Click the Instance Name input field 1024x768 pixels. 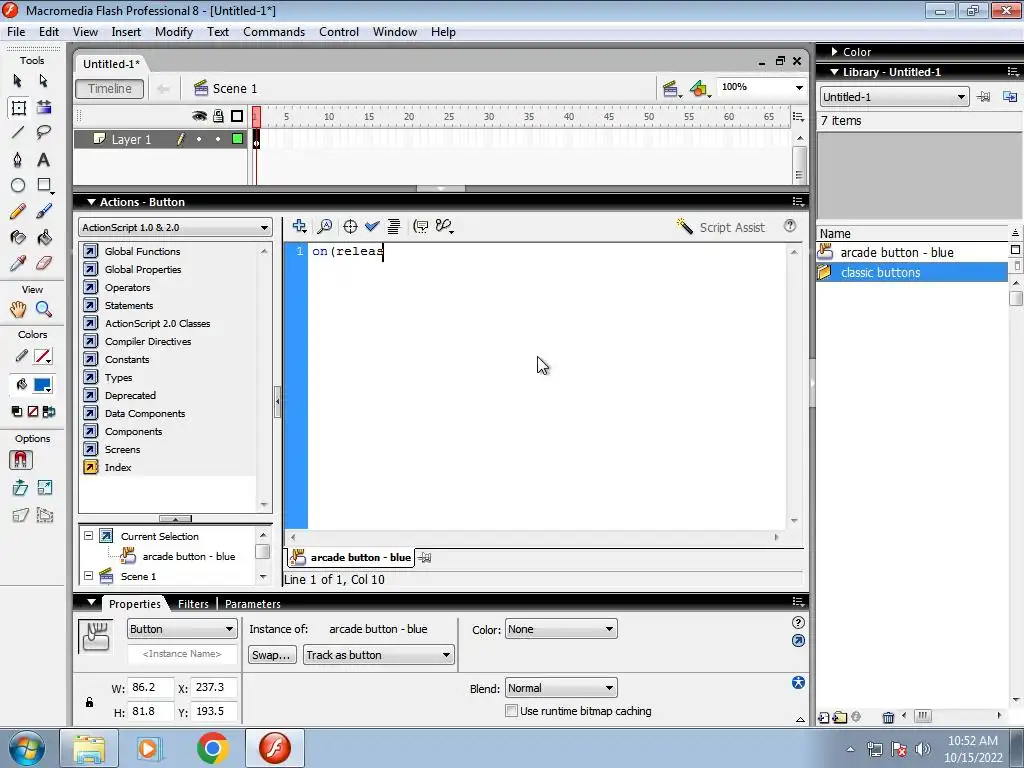tap(182, 654)
